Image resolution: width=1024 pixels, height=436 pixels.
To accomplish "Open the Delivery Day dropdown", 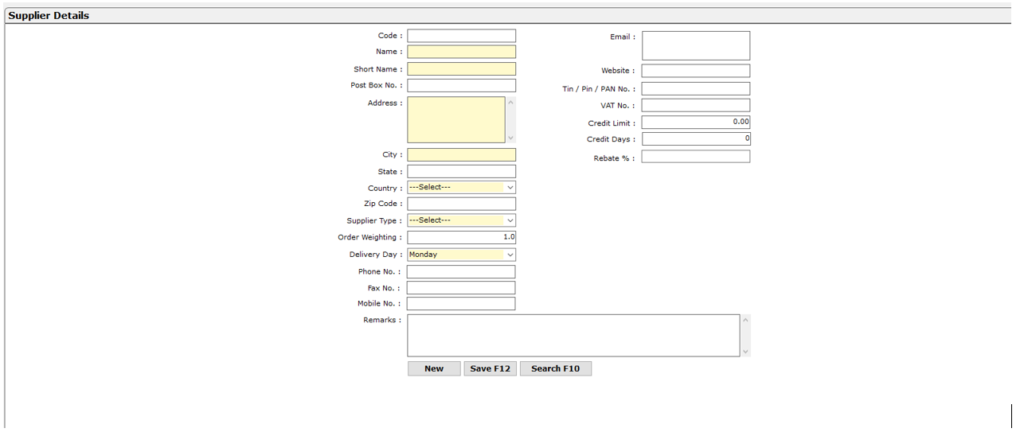I will click(x=461, y=254).
